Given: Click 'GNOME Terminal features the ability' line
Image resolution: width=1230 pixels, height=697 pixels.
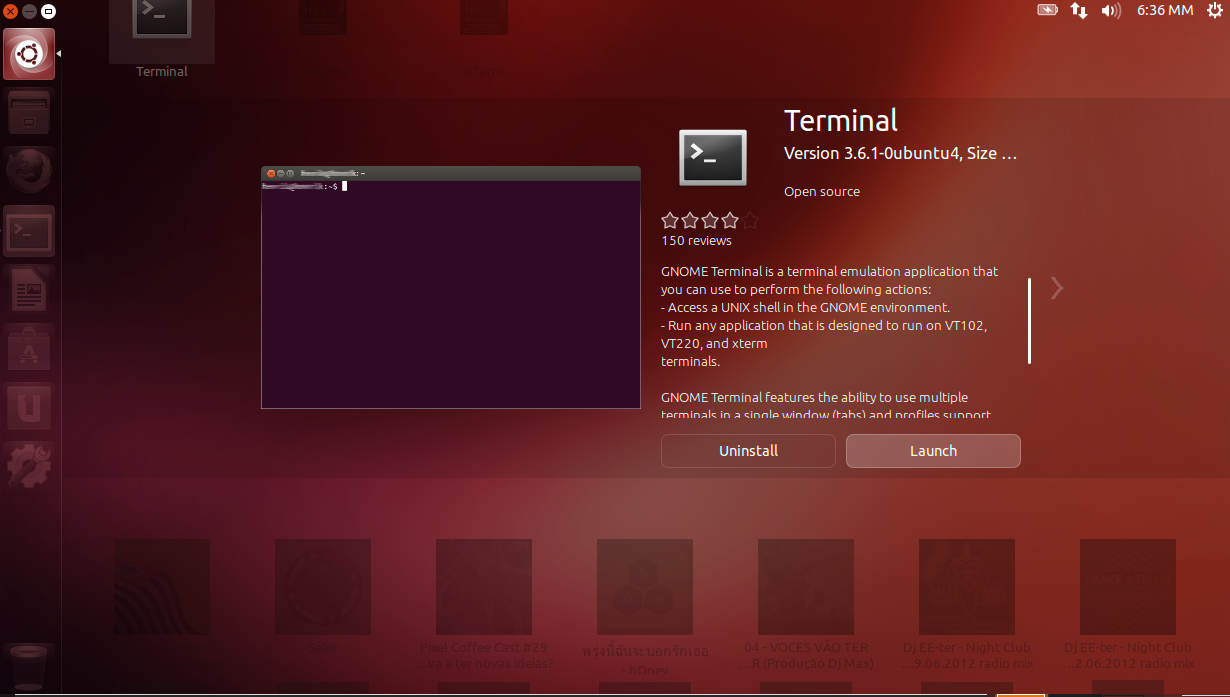Looking at the screenshot, I should point(815,398).
